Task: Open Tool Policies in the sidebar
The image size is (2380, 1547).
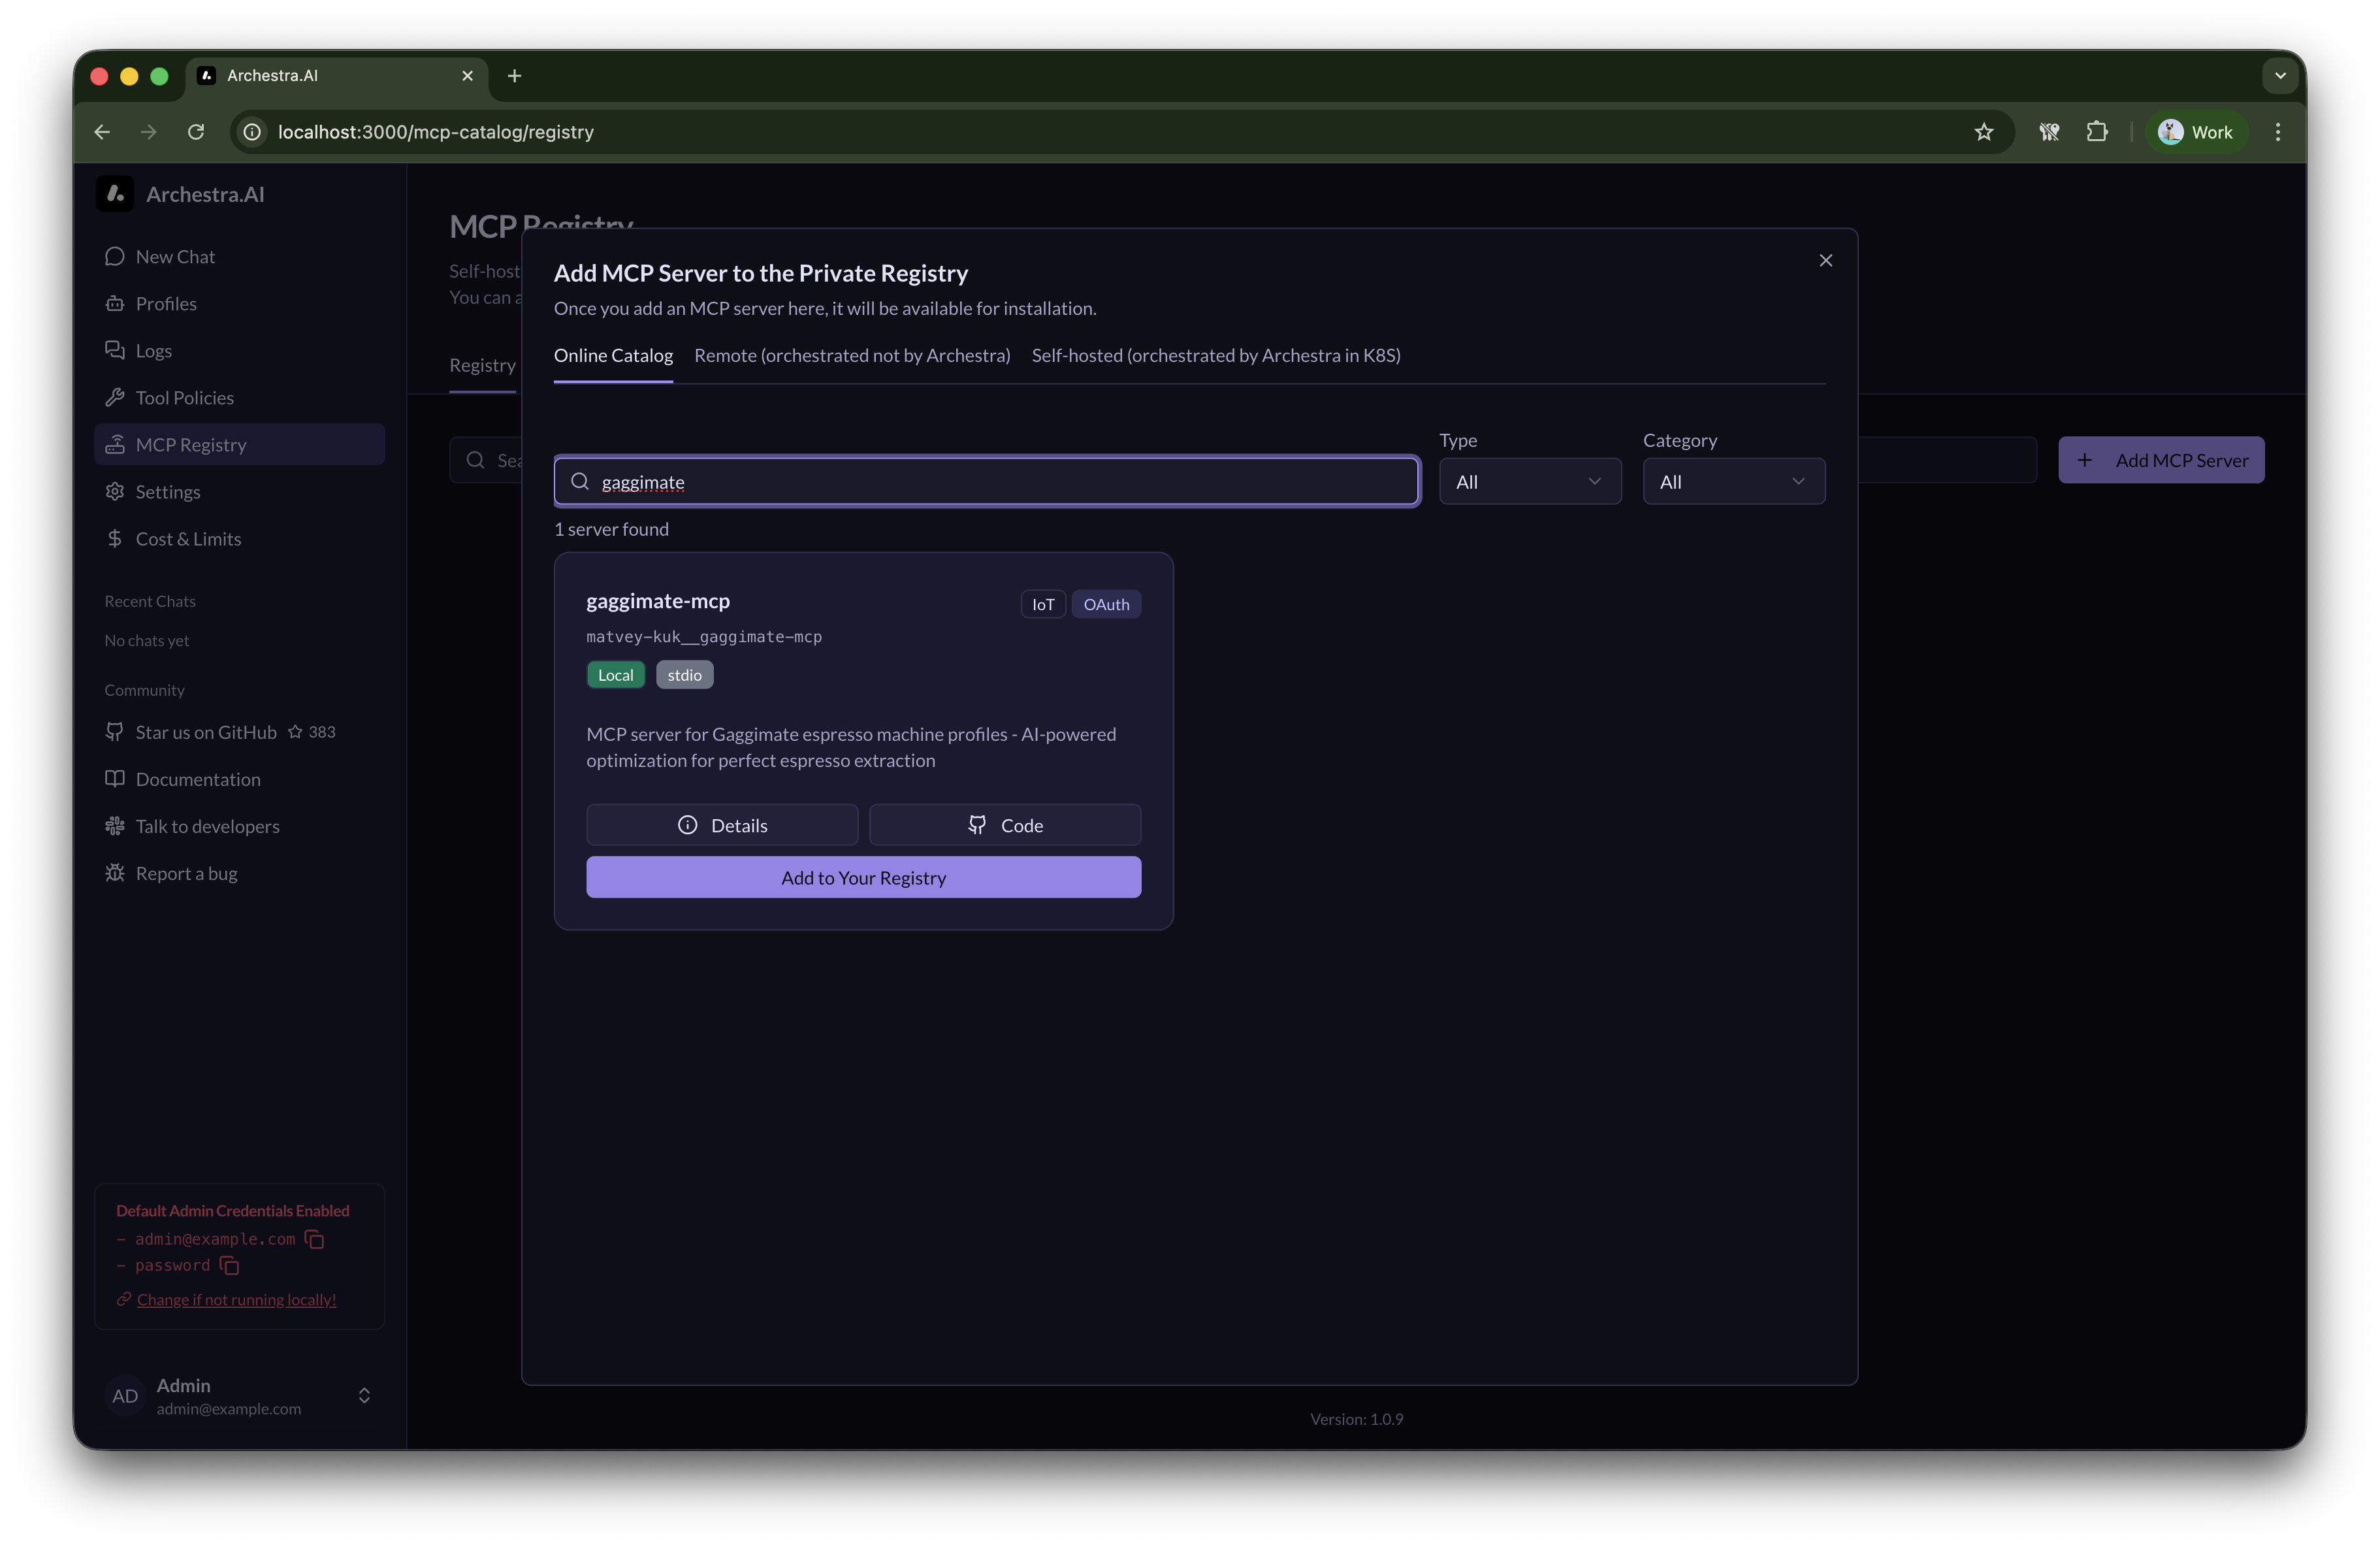Action: (185, 398)
